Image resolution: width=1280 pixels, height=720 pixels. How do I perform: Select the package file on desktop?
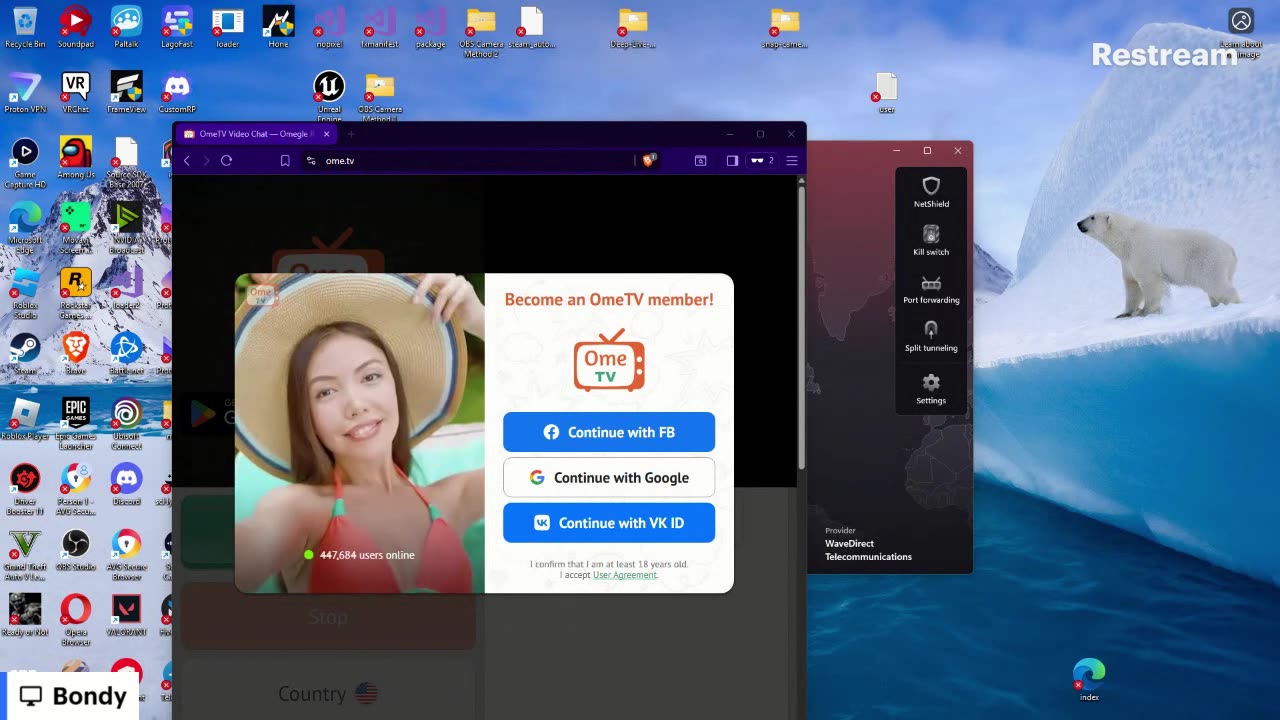pyautogui.click(x=430, y=28)
